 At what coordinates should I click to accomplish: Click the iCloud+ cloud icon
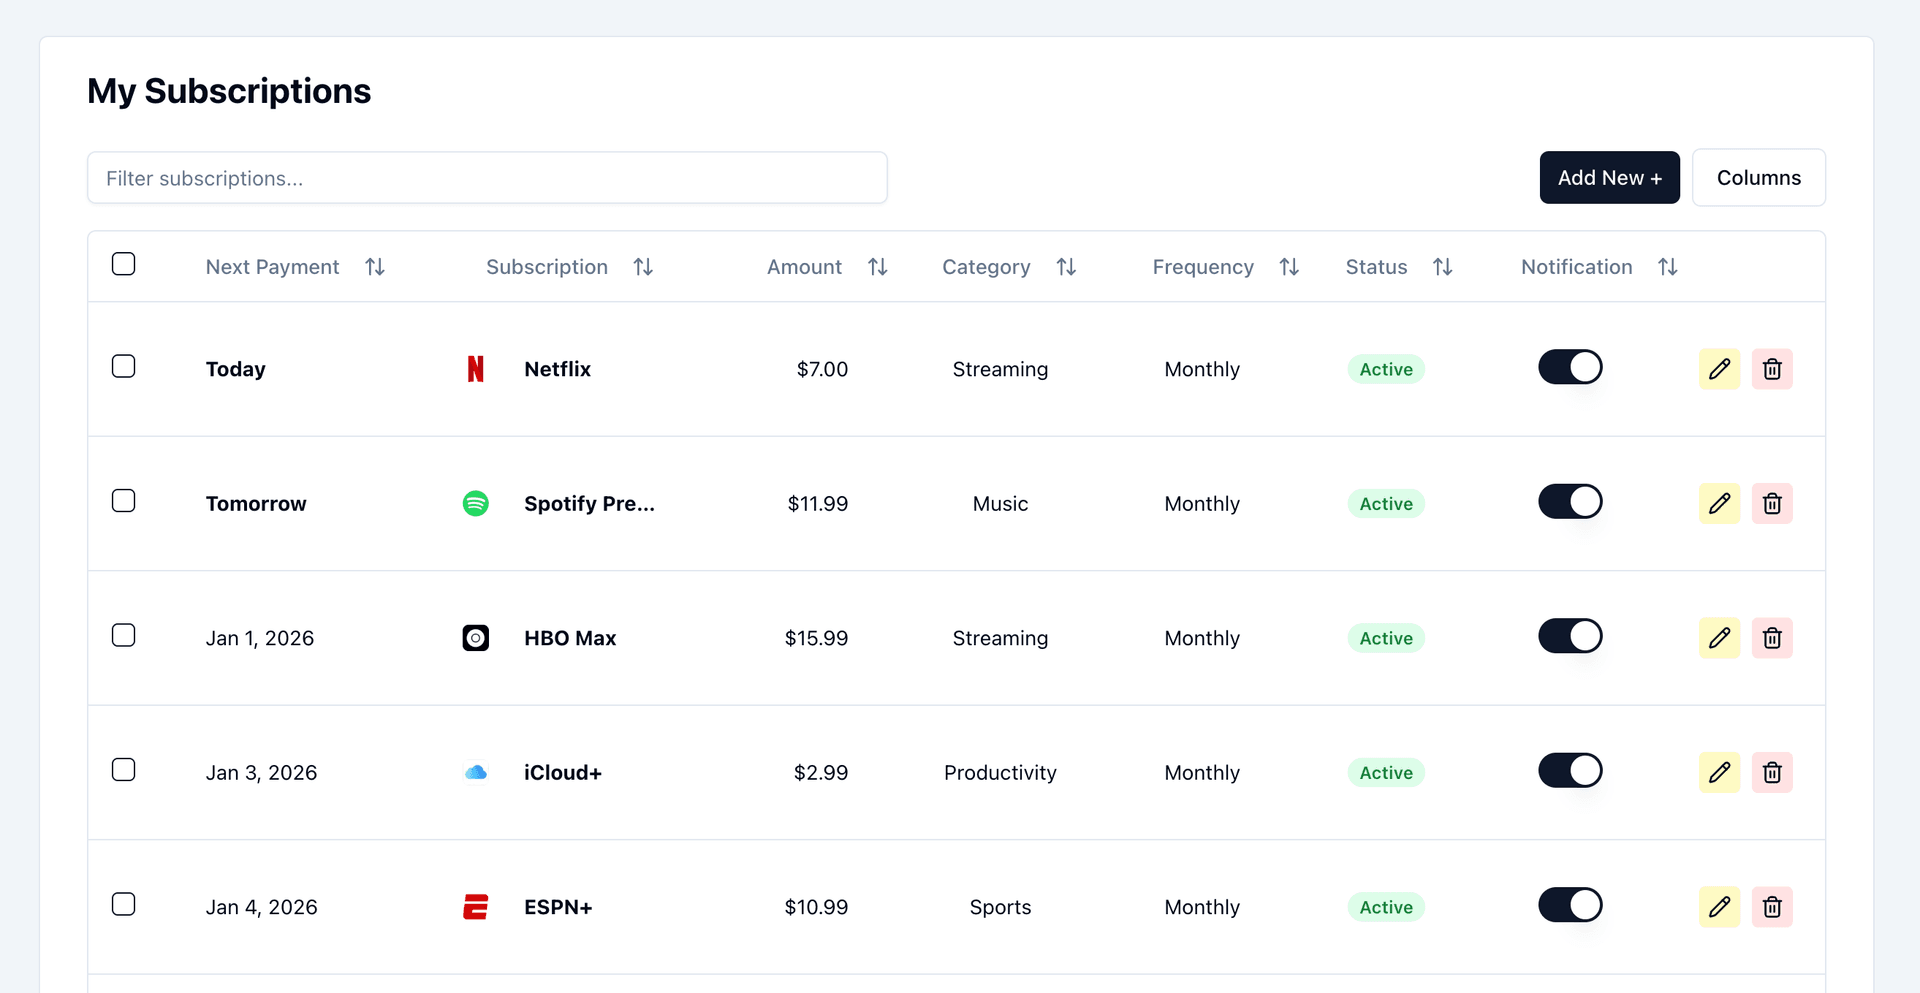[476, 772]
